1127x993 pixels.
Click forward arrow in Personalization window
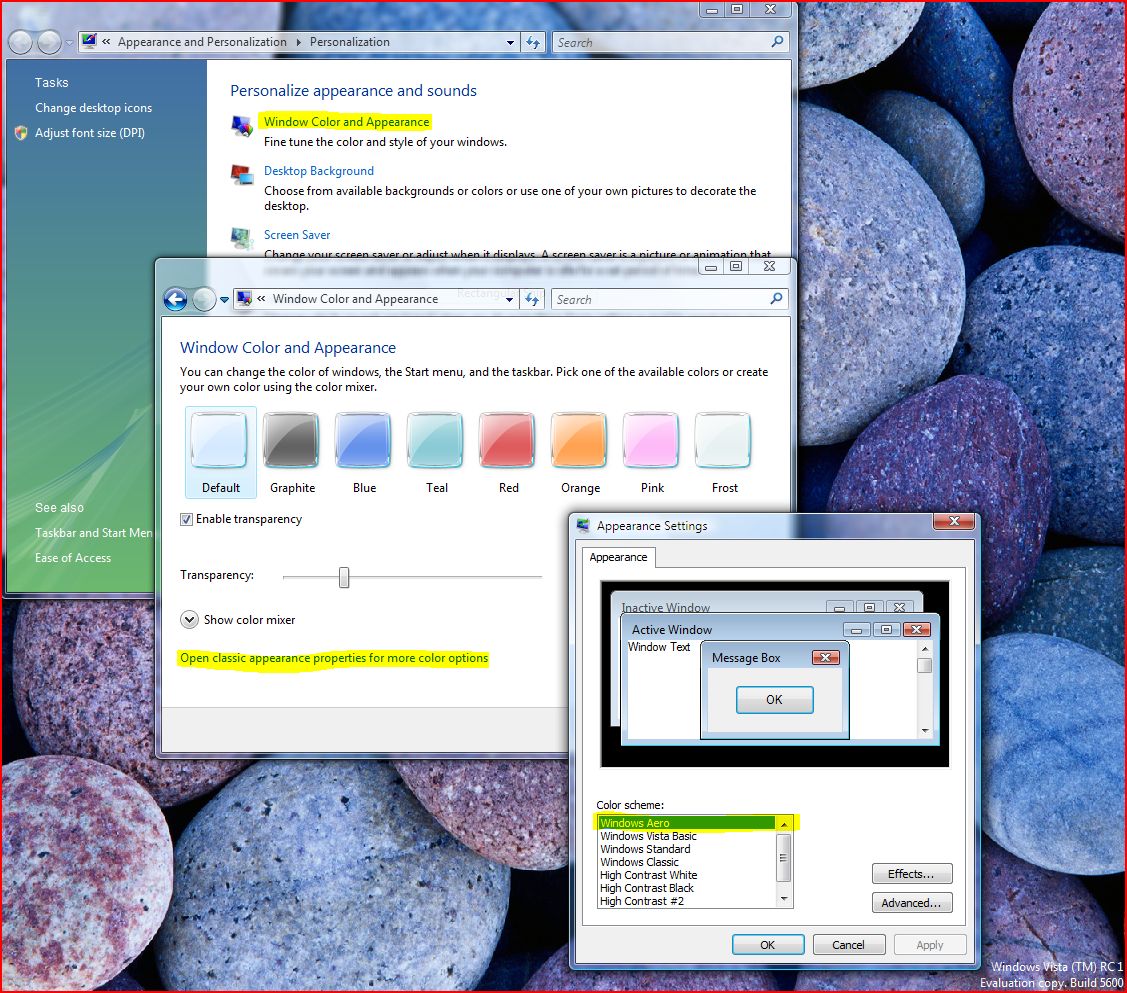click(49, 42)
